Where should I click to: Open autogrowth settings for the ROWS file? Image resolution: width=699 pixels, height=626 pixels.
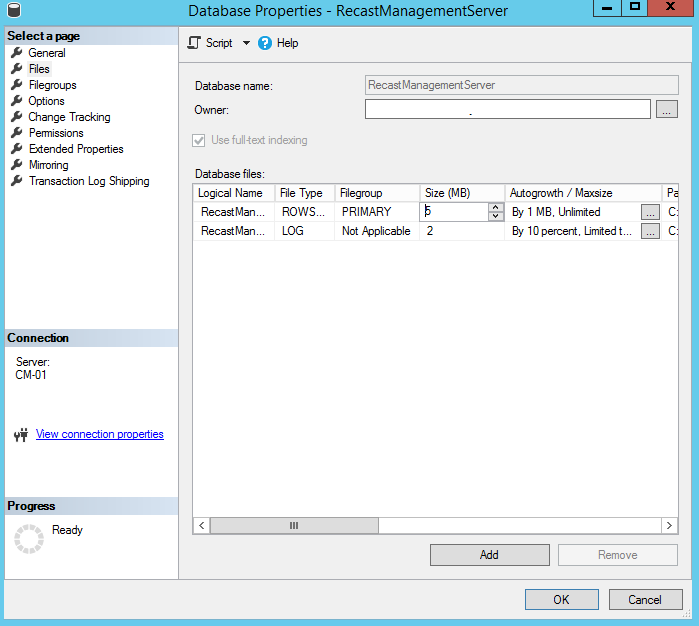[x=650, y=212]
